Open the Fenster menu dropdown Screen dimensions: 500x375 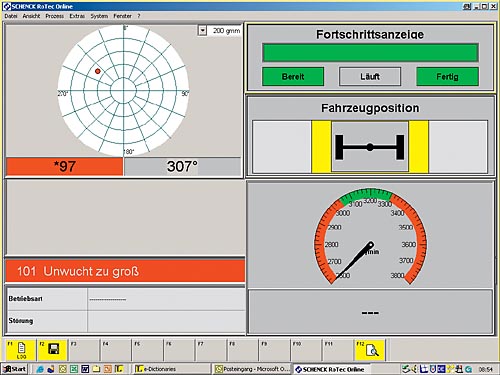tap(122, 16)
